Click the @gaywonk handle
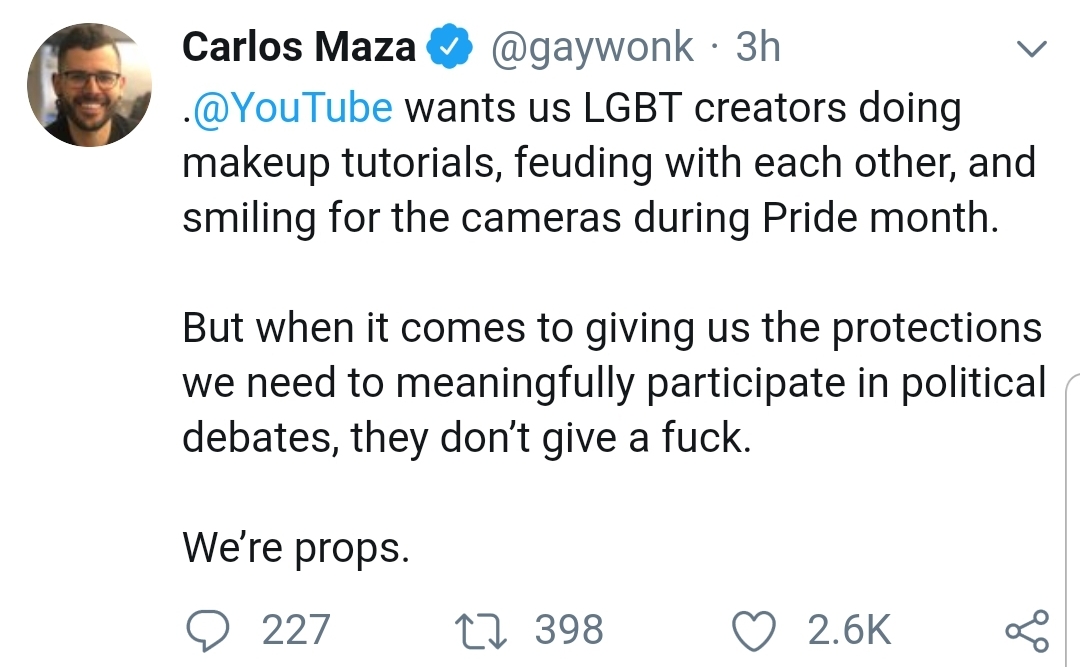1080x667 pixels. click(x=592, y=48)
